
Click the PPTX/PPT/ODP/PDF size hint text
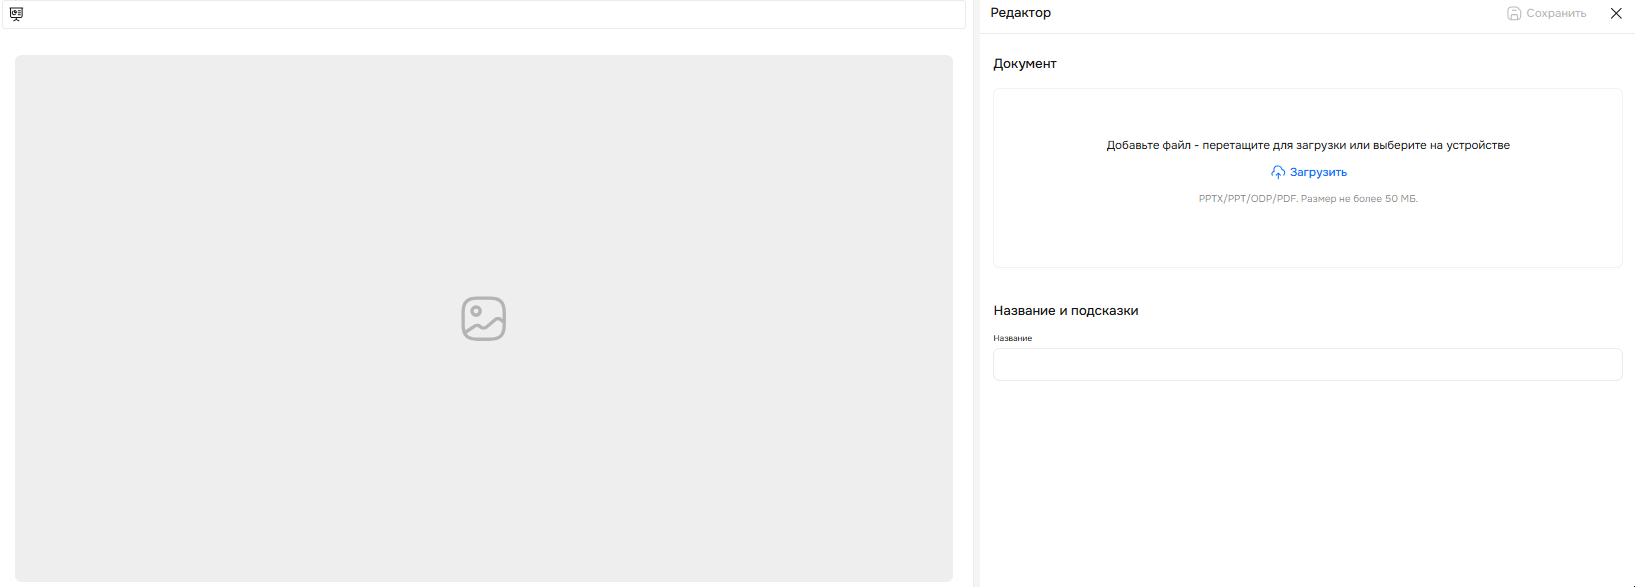click(1308, 199)
